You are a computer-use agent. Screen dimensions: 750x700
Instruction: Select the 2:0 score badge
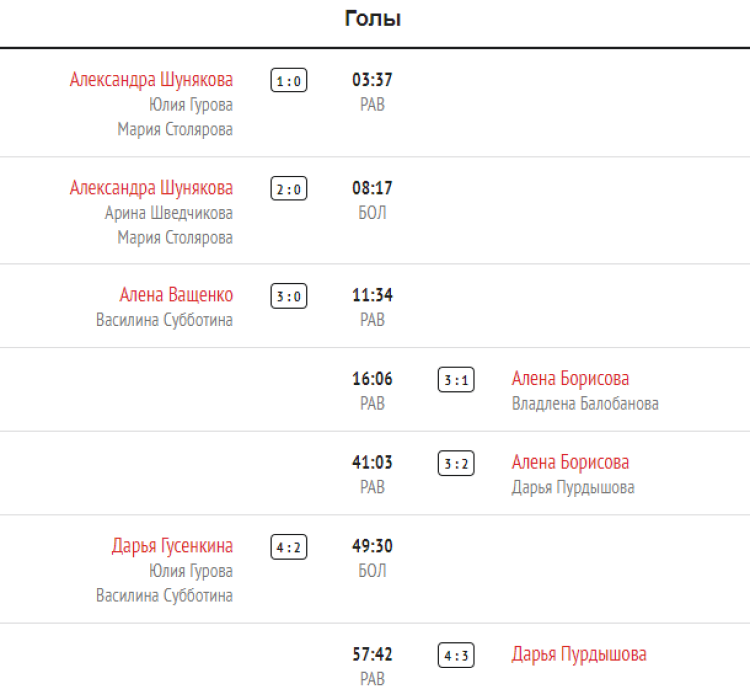(x=289, y=189)
